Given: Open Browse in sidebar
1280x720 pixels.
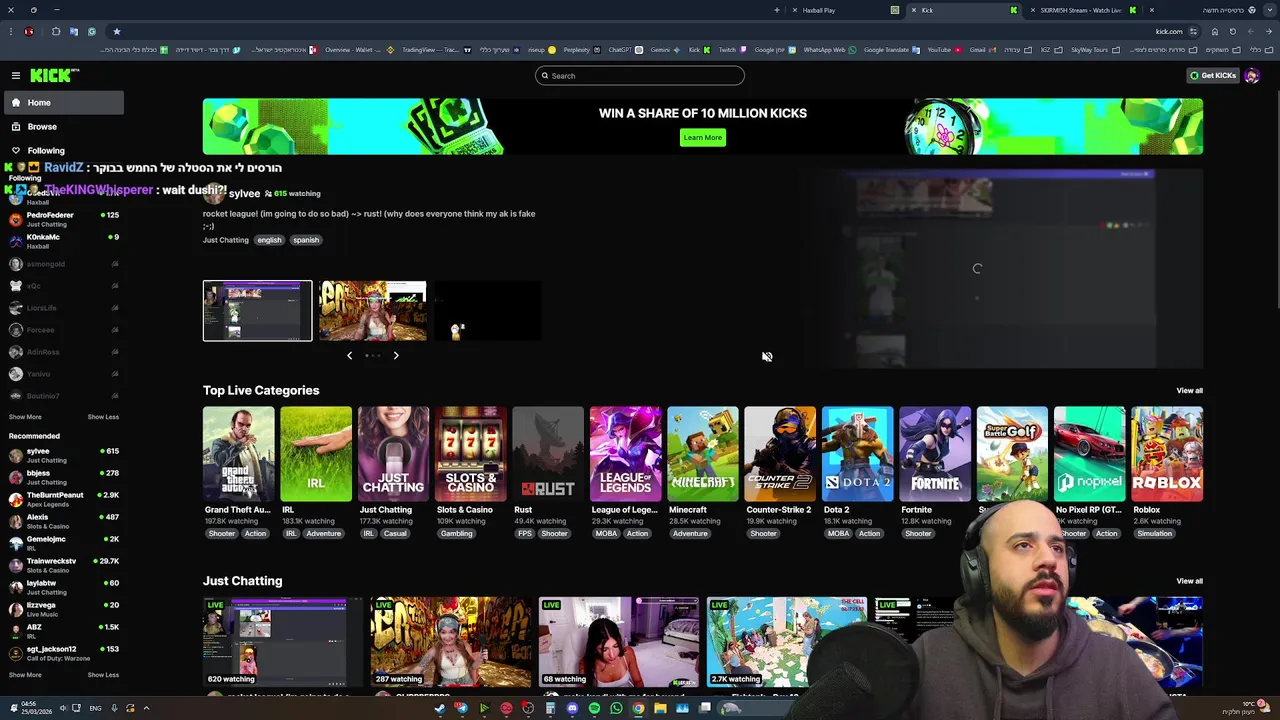Looking at the screenshot, I should [62, 127].
